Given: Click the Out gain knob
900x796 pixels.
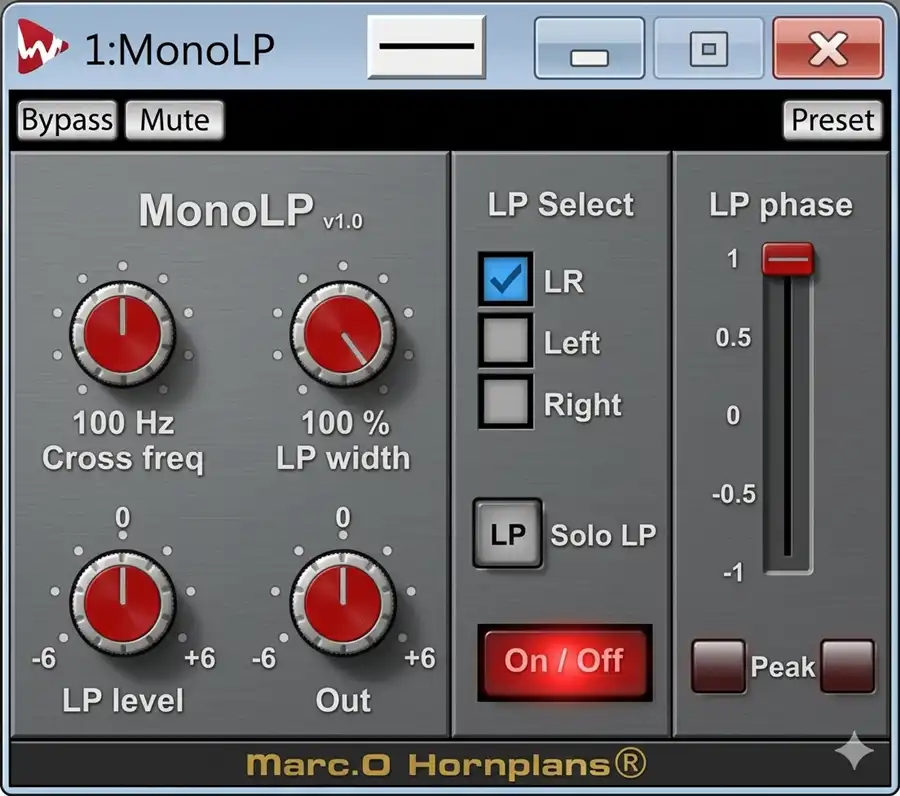Looking at the screenshot, I should coord(343,603).
